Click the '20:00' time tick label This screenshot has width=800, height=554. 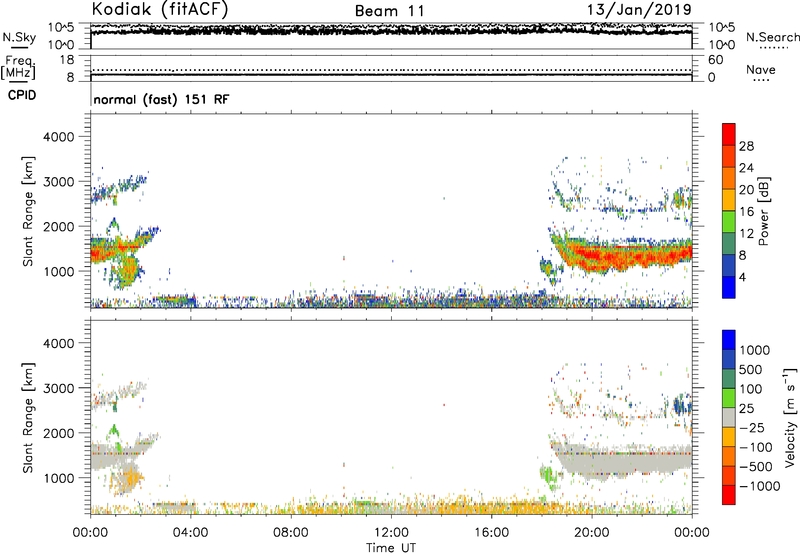592,533
